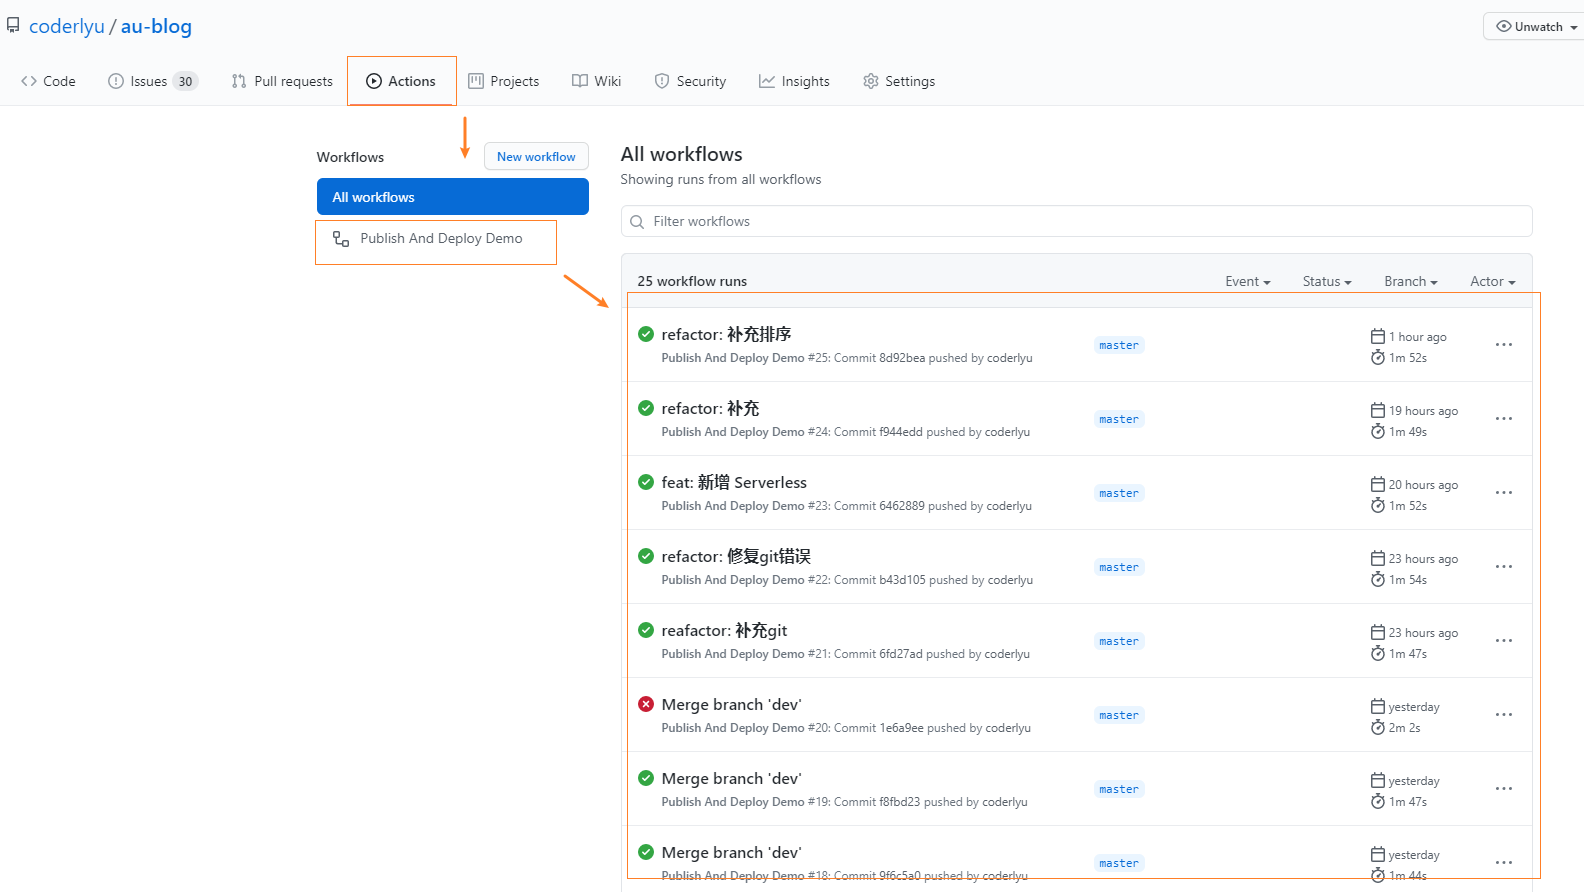Click red failure icon of run #20
This screenshot has height=892, width=1584.
[x=646, y=704]
